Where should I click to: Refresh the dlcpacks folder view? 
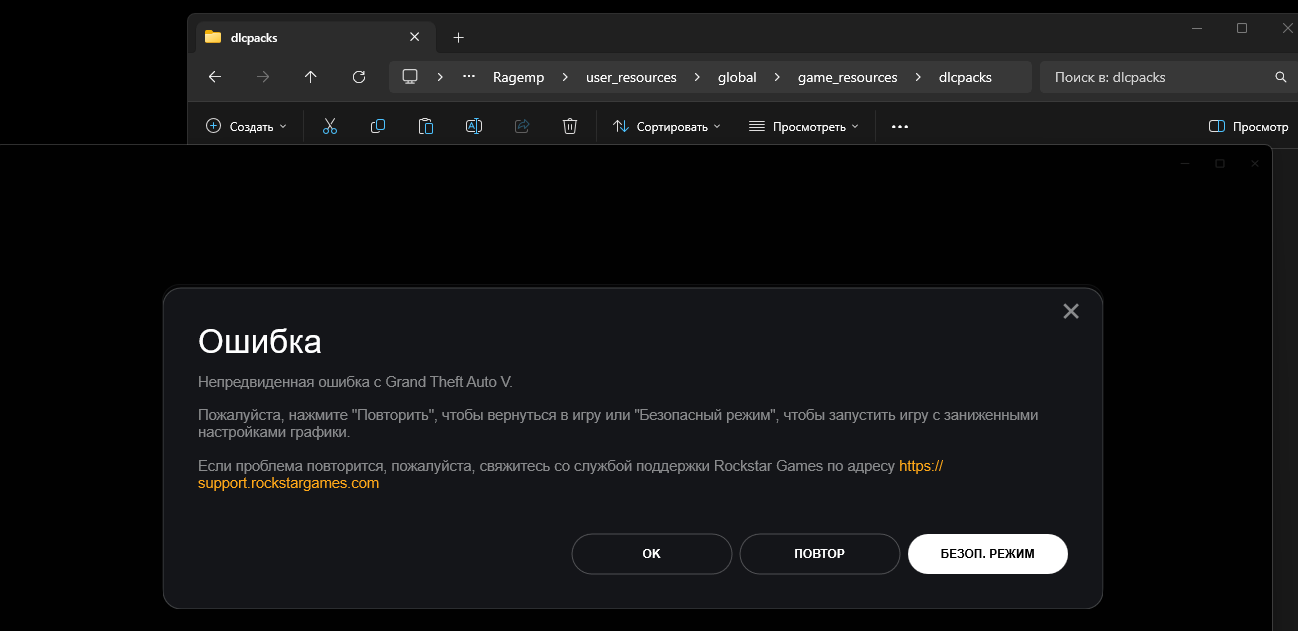tap(359, 77)
